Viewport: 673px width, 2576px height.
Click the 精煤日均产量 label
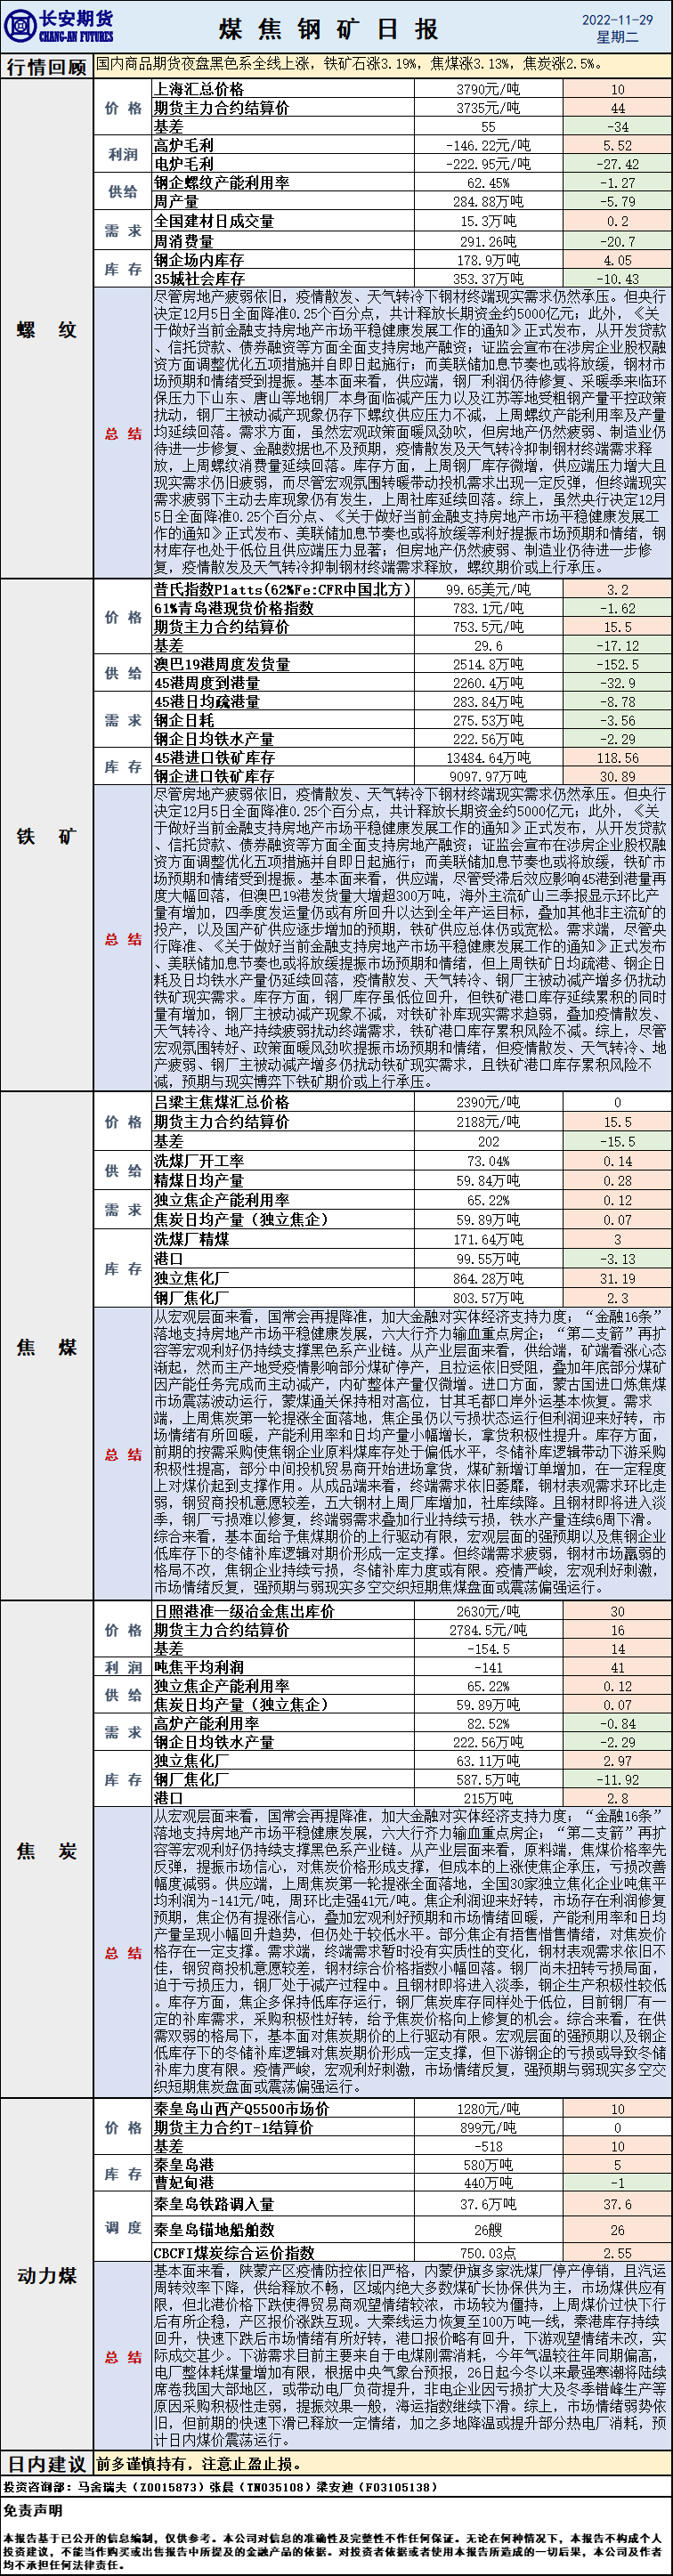click(x=198, y=1180)
